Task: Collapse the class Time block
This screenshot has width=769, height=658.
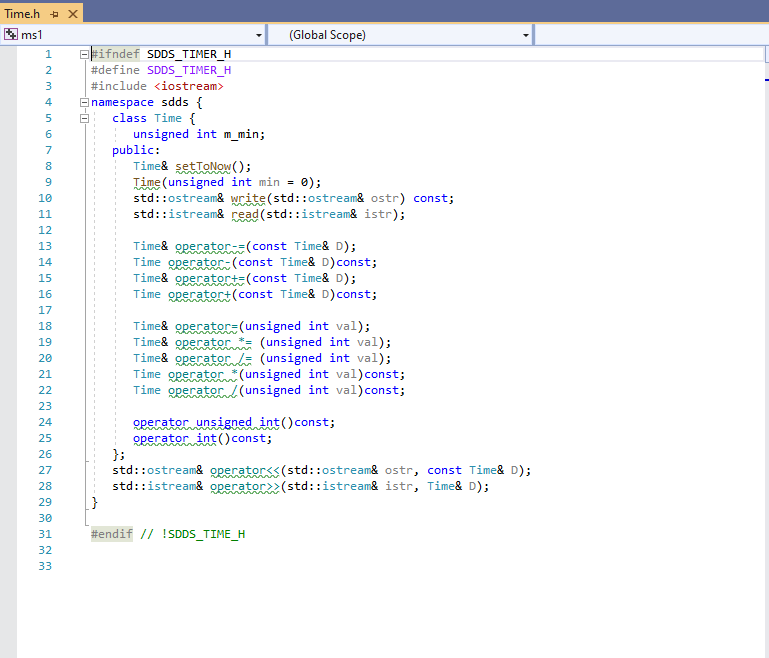Action: 84,118
